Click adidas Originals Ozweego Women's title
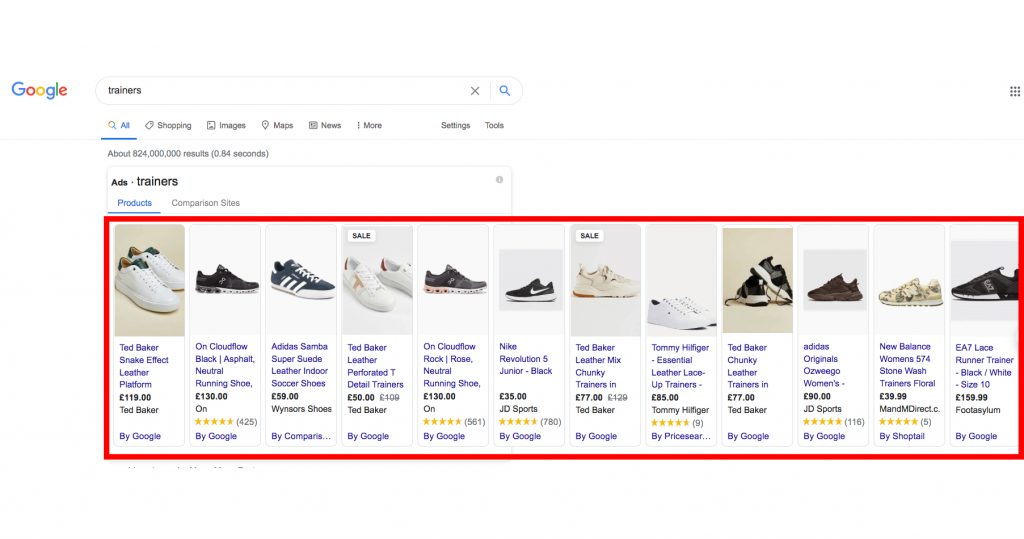 point(824,365)
